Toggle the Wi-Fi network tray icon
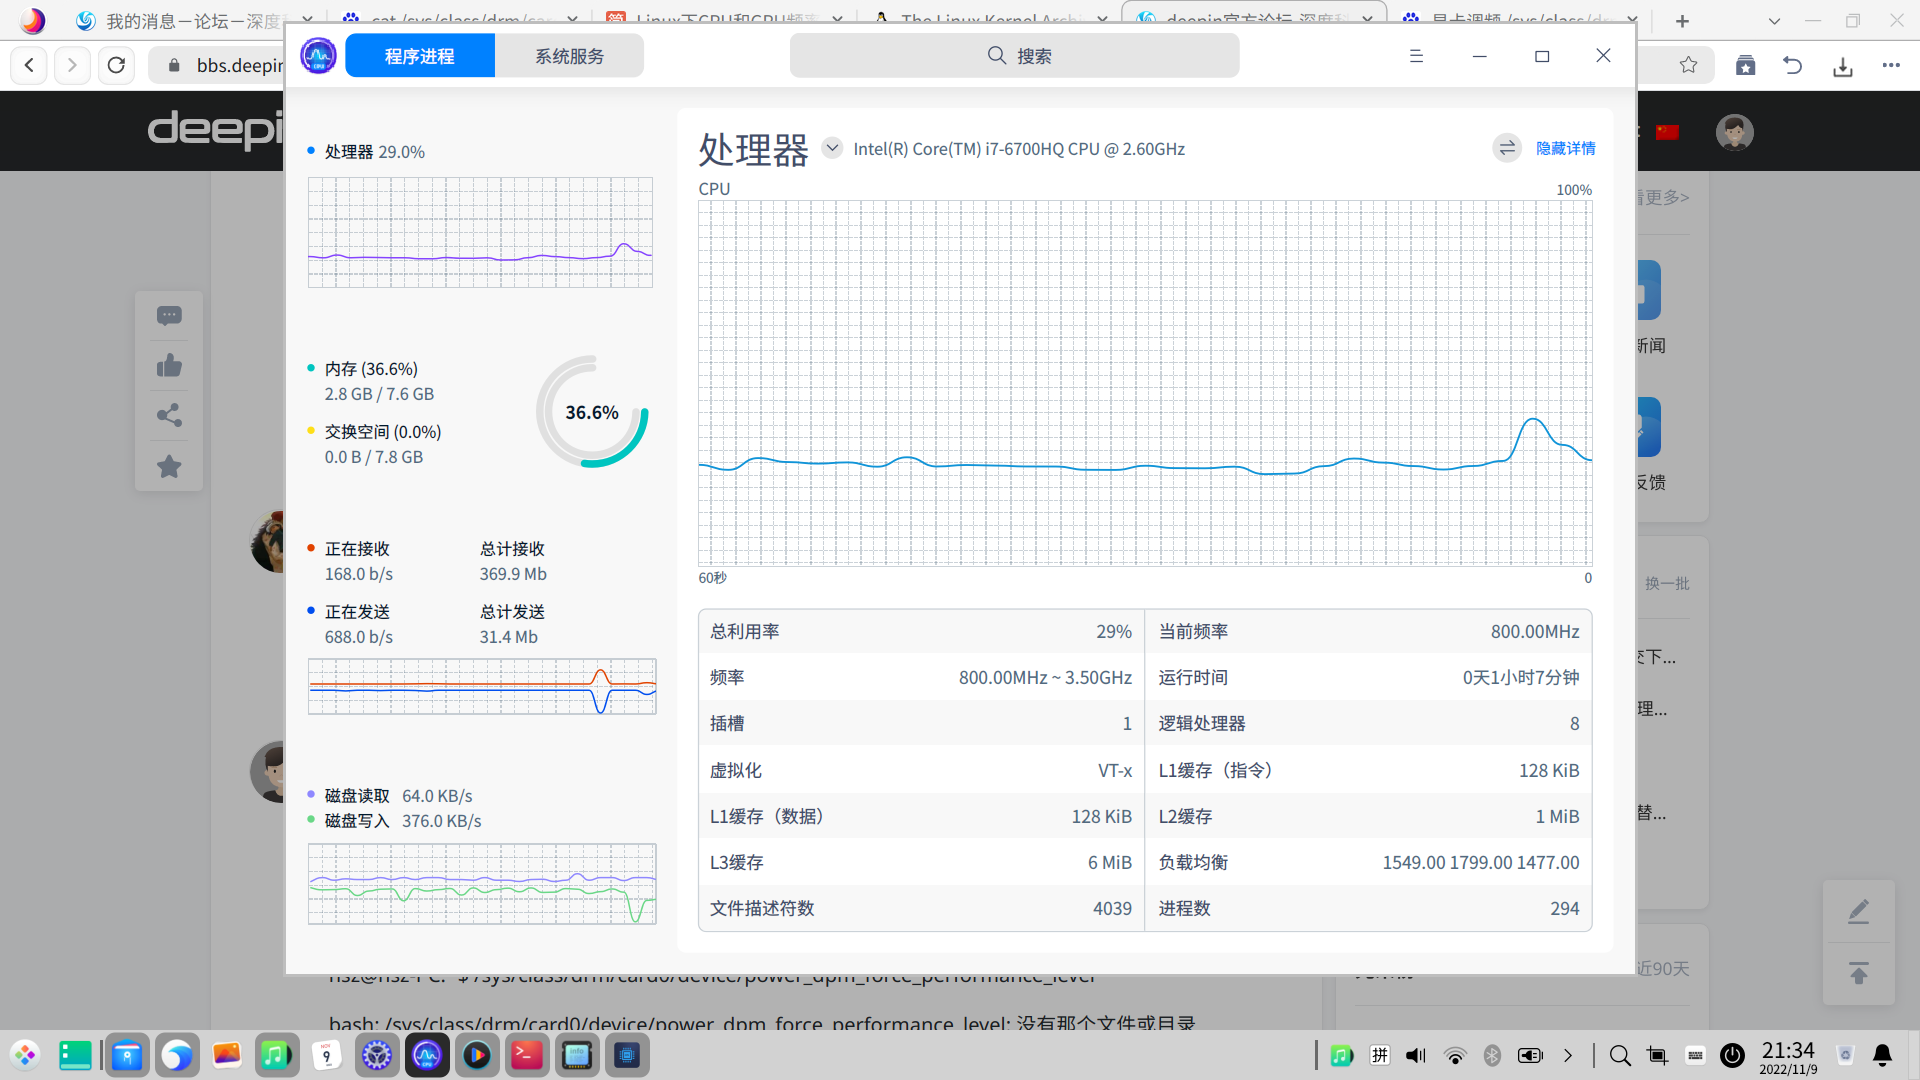The image size is (1920, 1080). [1455, 1055]
